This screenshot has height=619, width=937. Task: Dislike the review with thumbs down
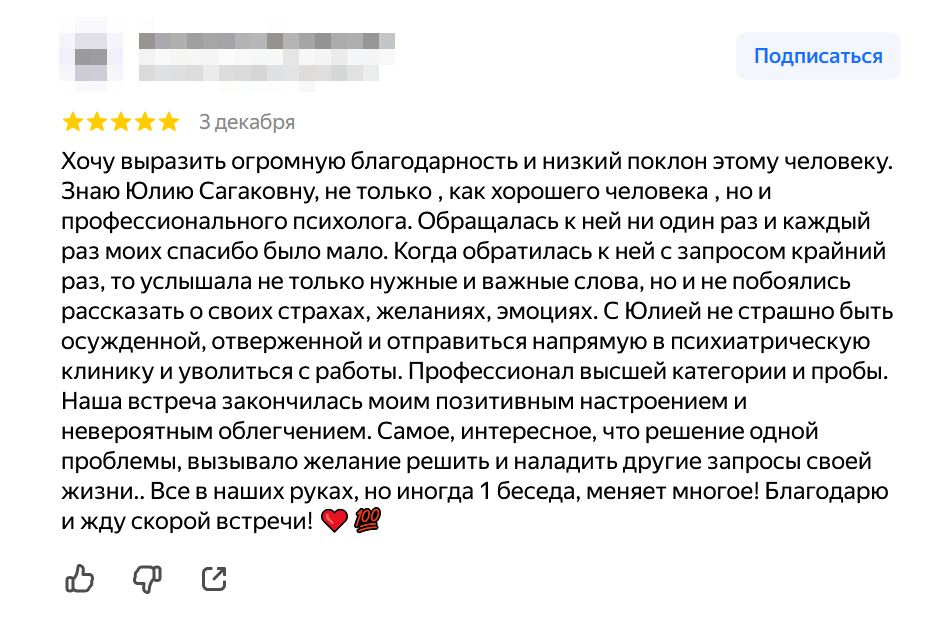pyautogui.click(x=147, y=577)
